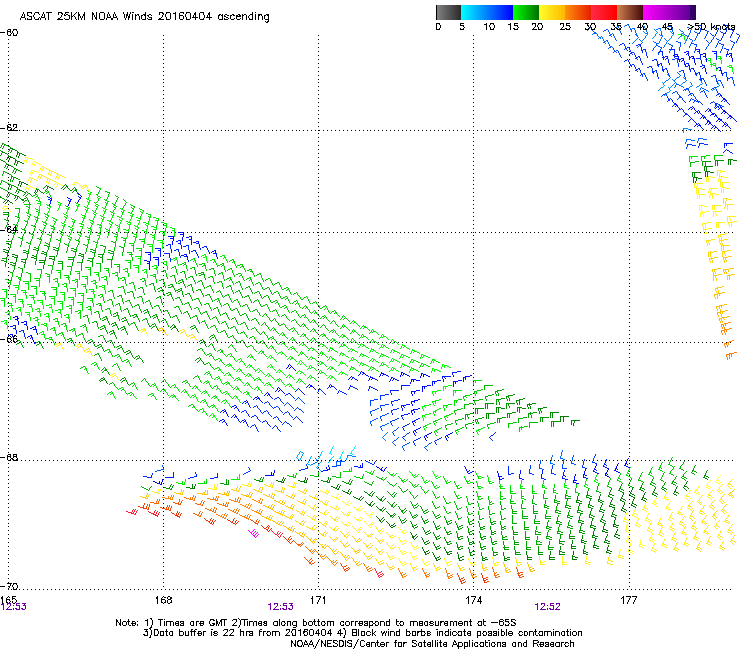Click the '174' longitude axis label
Screen dimensions: 740x650
(x=473, y=600)
